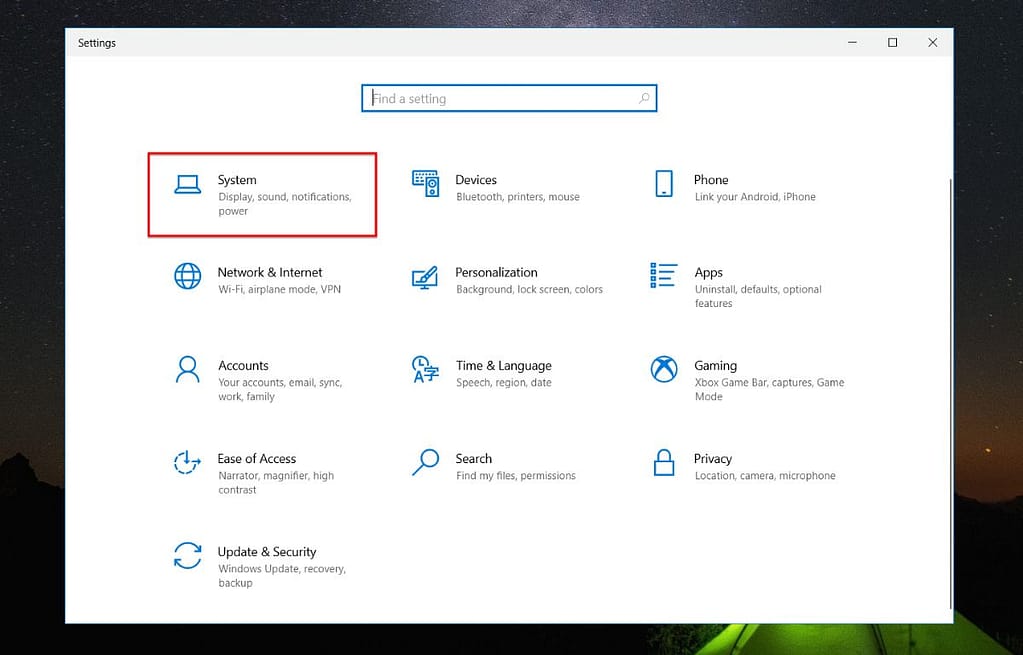Click 'Speech, region, date' description

point(504,382)
